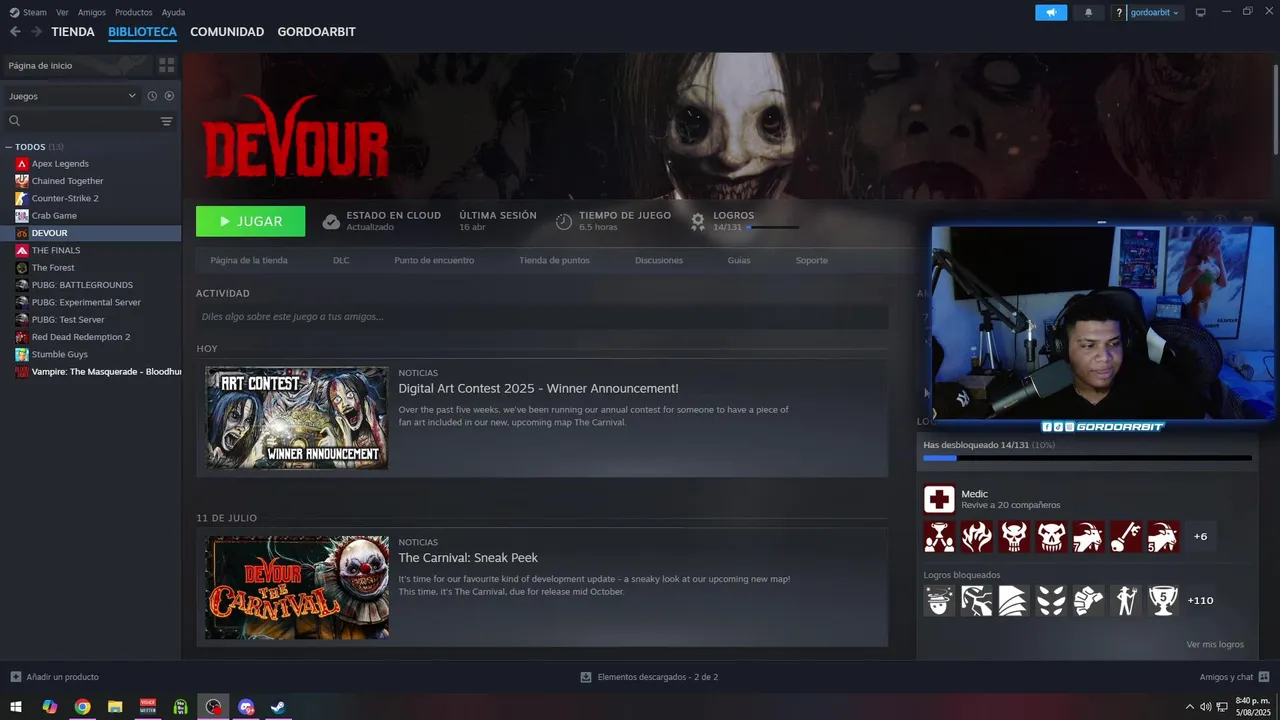1280x720 pixels.
Task: Open Página de la tienda tab
Action: (249, 260)
